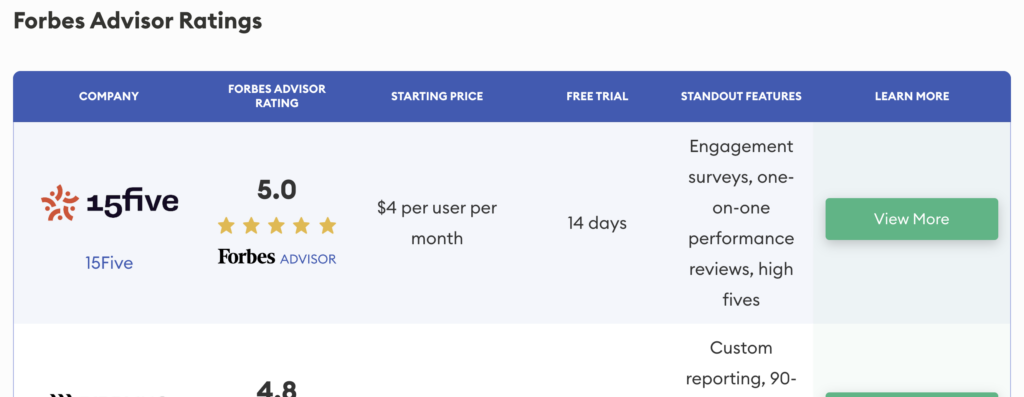
Task: Click the five gold stars rating
Action: click(277, 226)
